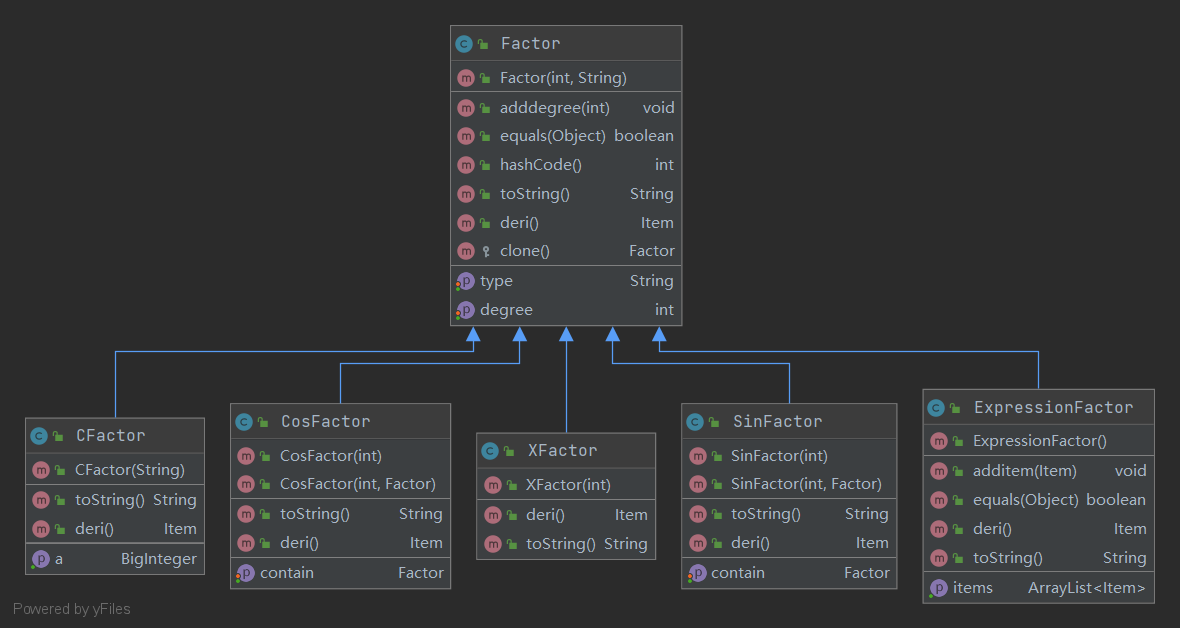
Task: Click the Powered by yFiles watermark
Action: click(72, 609)
